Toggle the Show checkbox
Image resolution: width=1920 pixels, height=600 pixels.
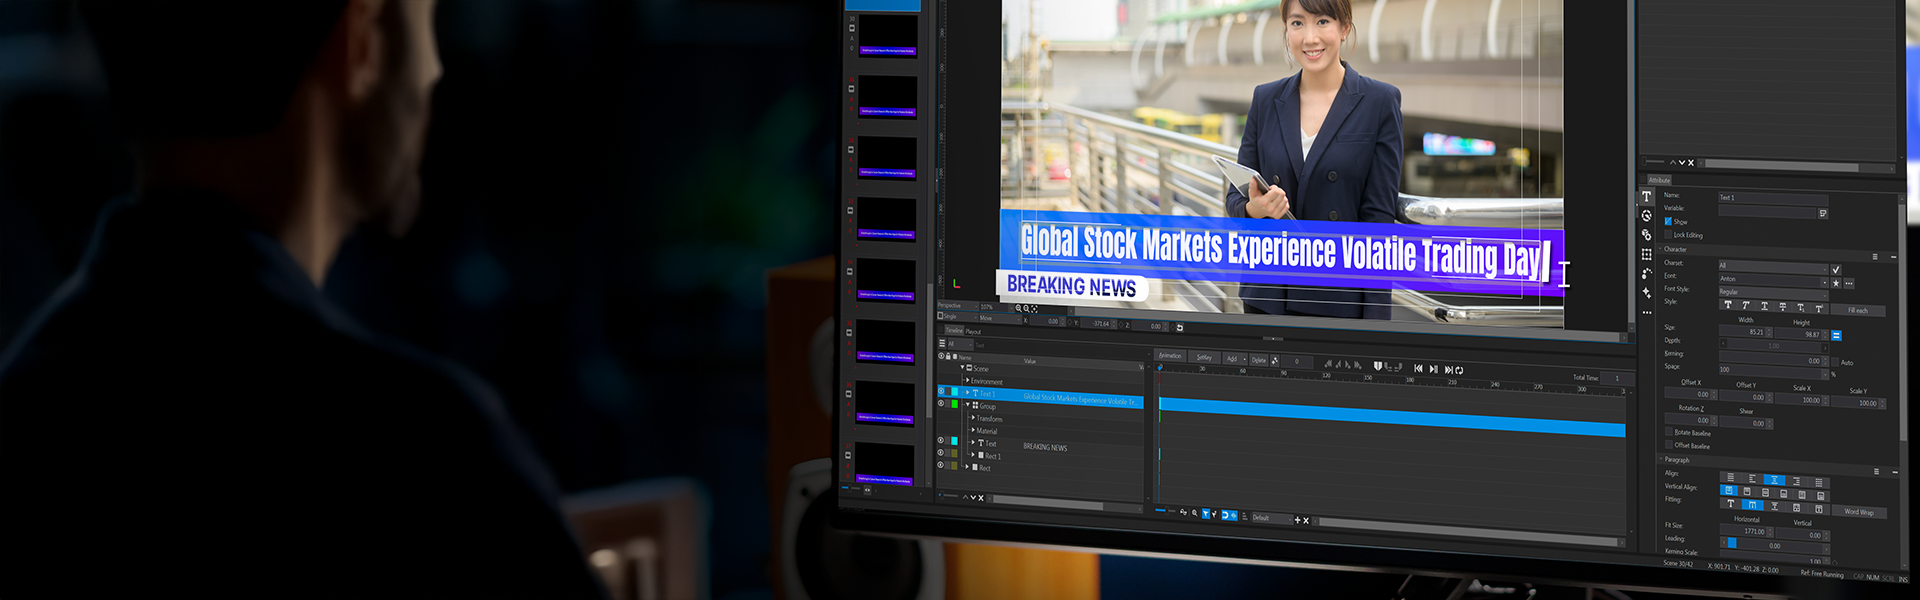(x=1668, y=222)
